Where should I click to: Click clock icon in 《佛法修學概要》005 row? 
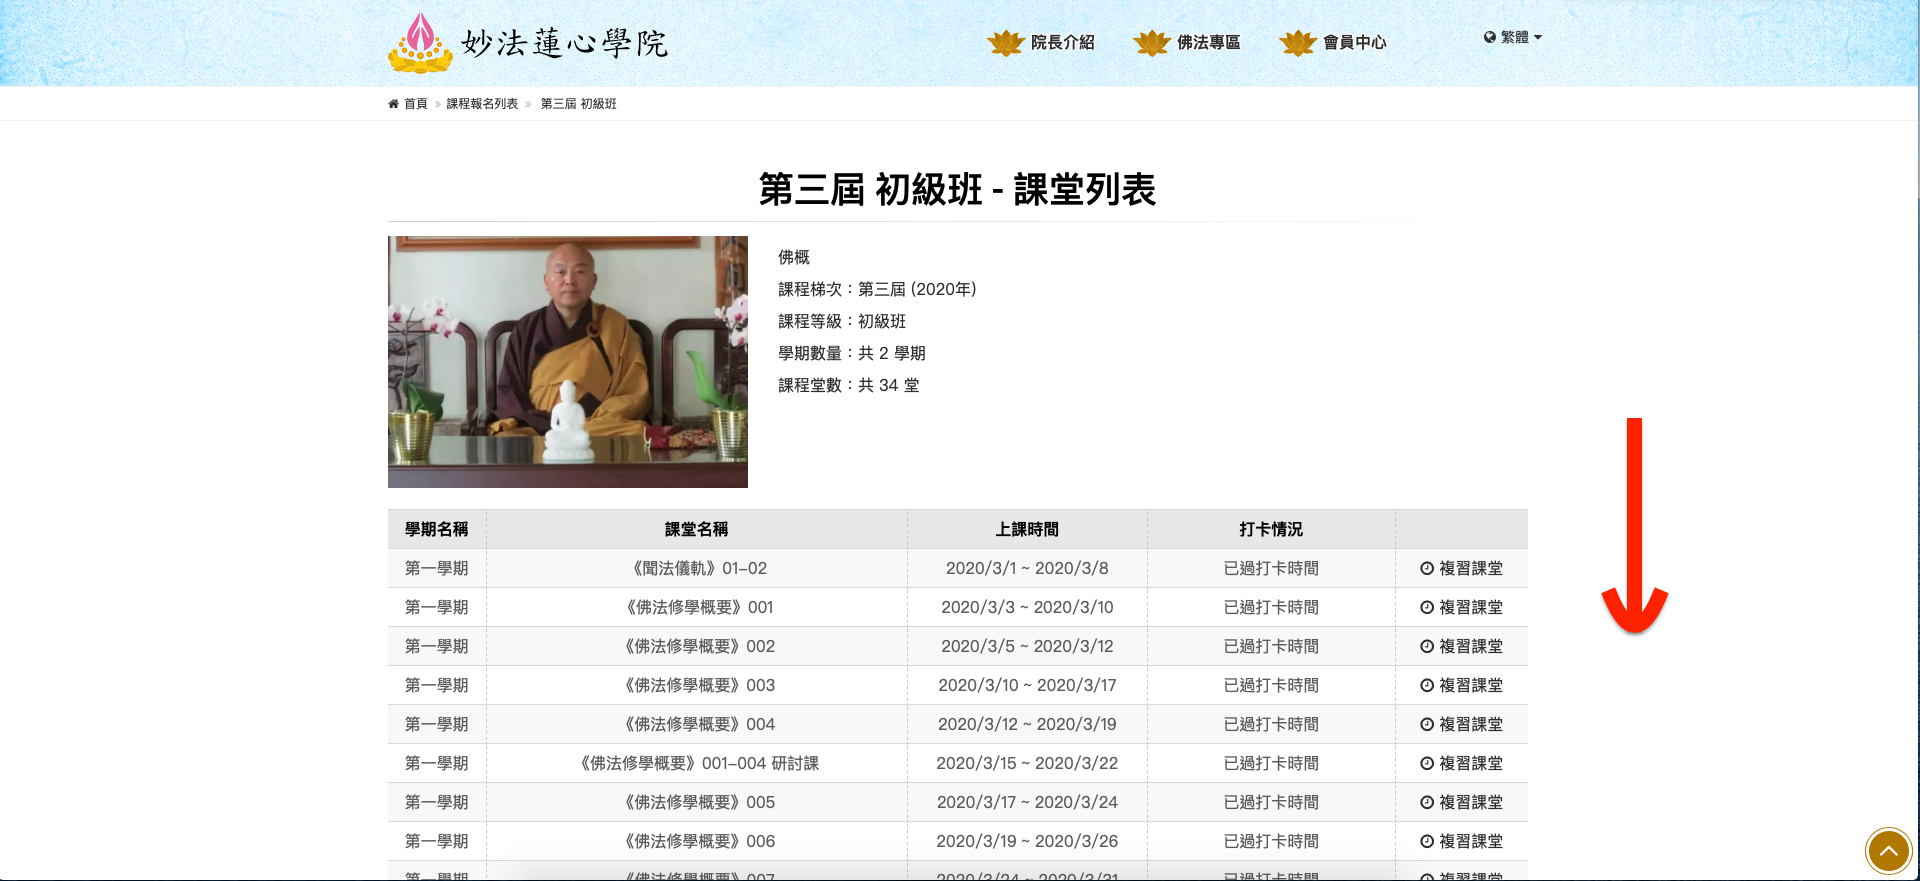(1427, 802)
